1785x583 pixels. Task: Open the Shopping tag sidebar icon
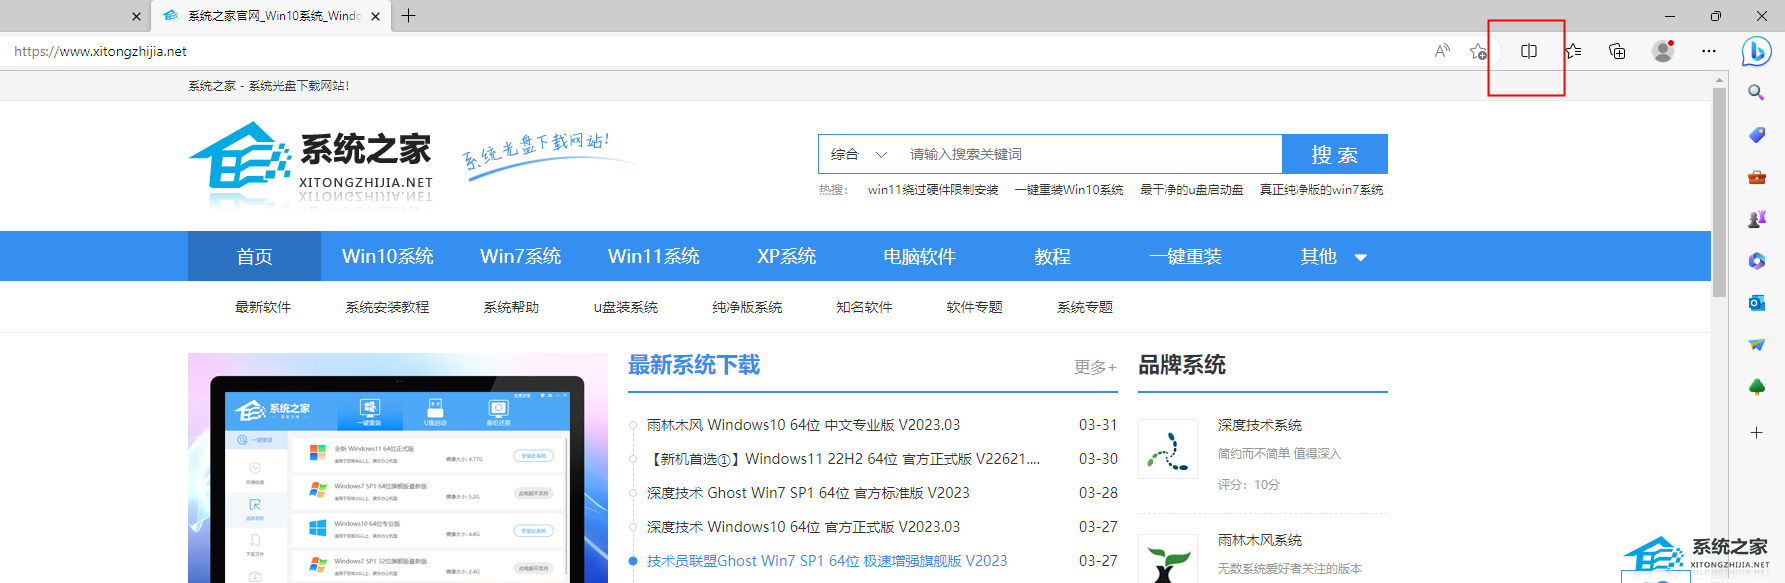tap(1756, 135)
